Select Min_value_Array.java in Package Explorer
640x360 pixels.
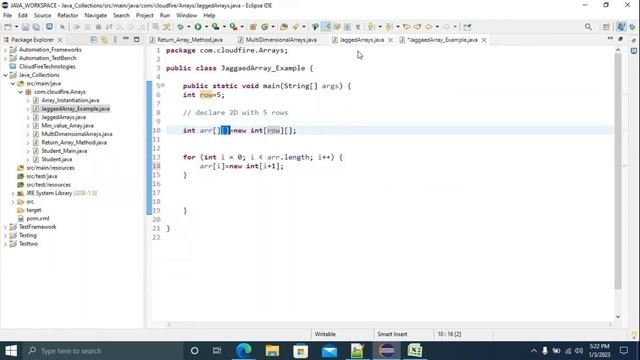point(67,126)
